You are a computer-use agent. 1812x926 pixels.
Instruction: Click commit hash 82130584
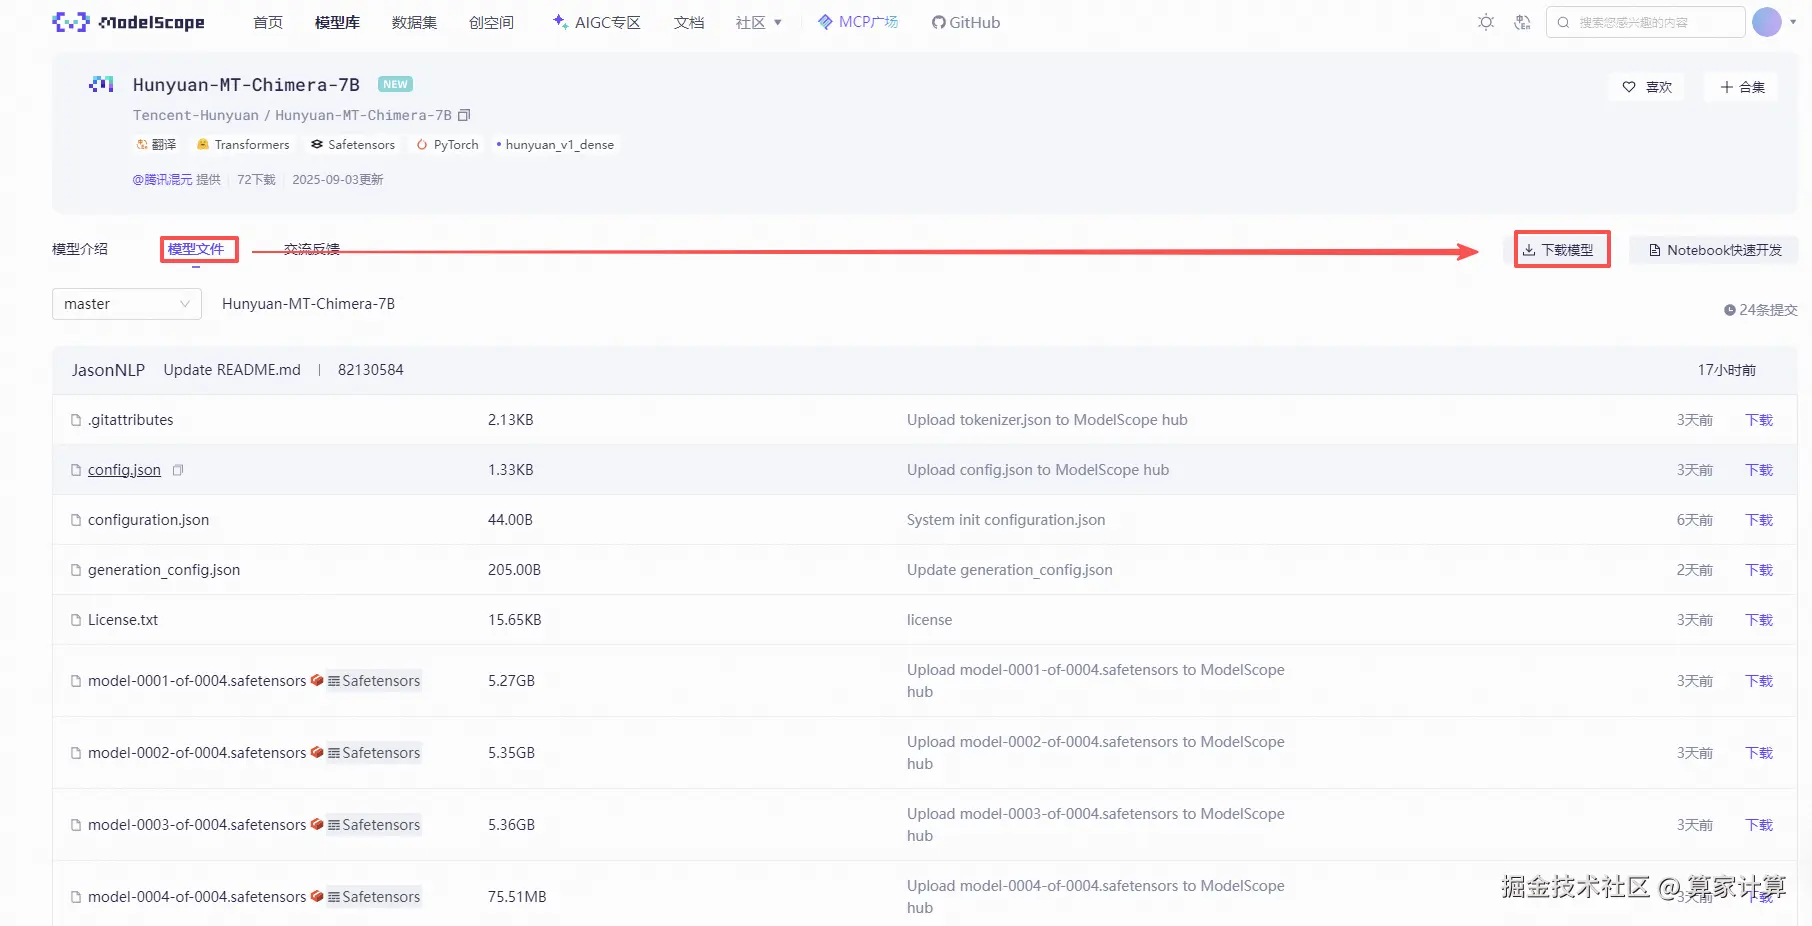(371, 370)
